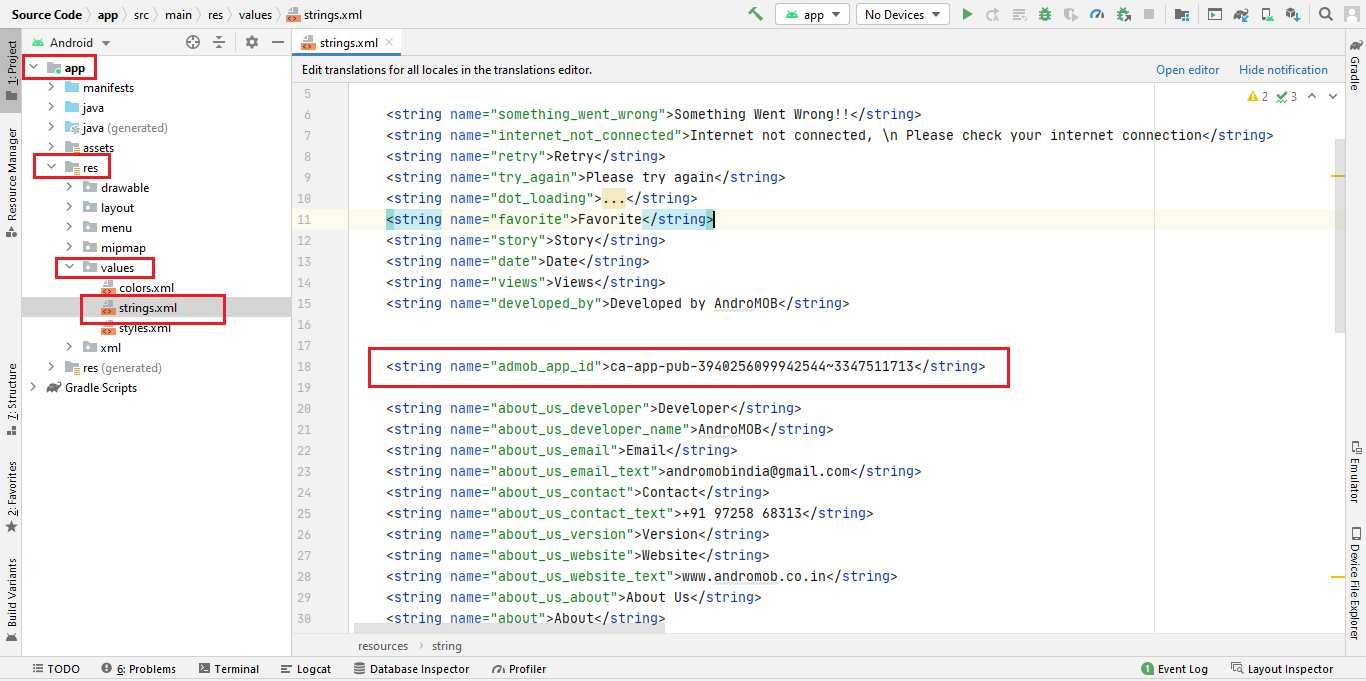The height and width of the screenshot is (681, 1366).
Task: Collapse all nodes in the project tree
Action: (219, 42)
